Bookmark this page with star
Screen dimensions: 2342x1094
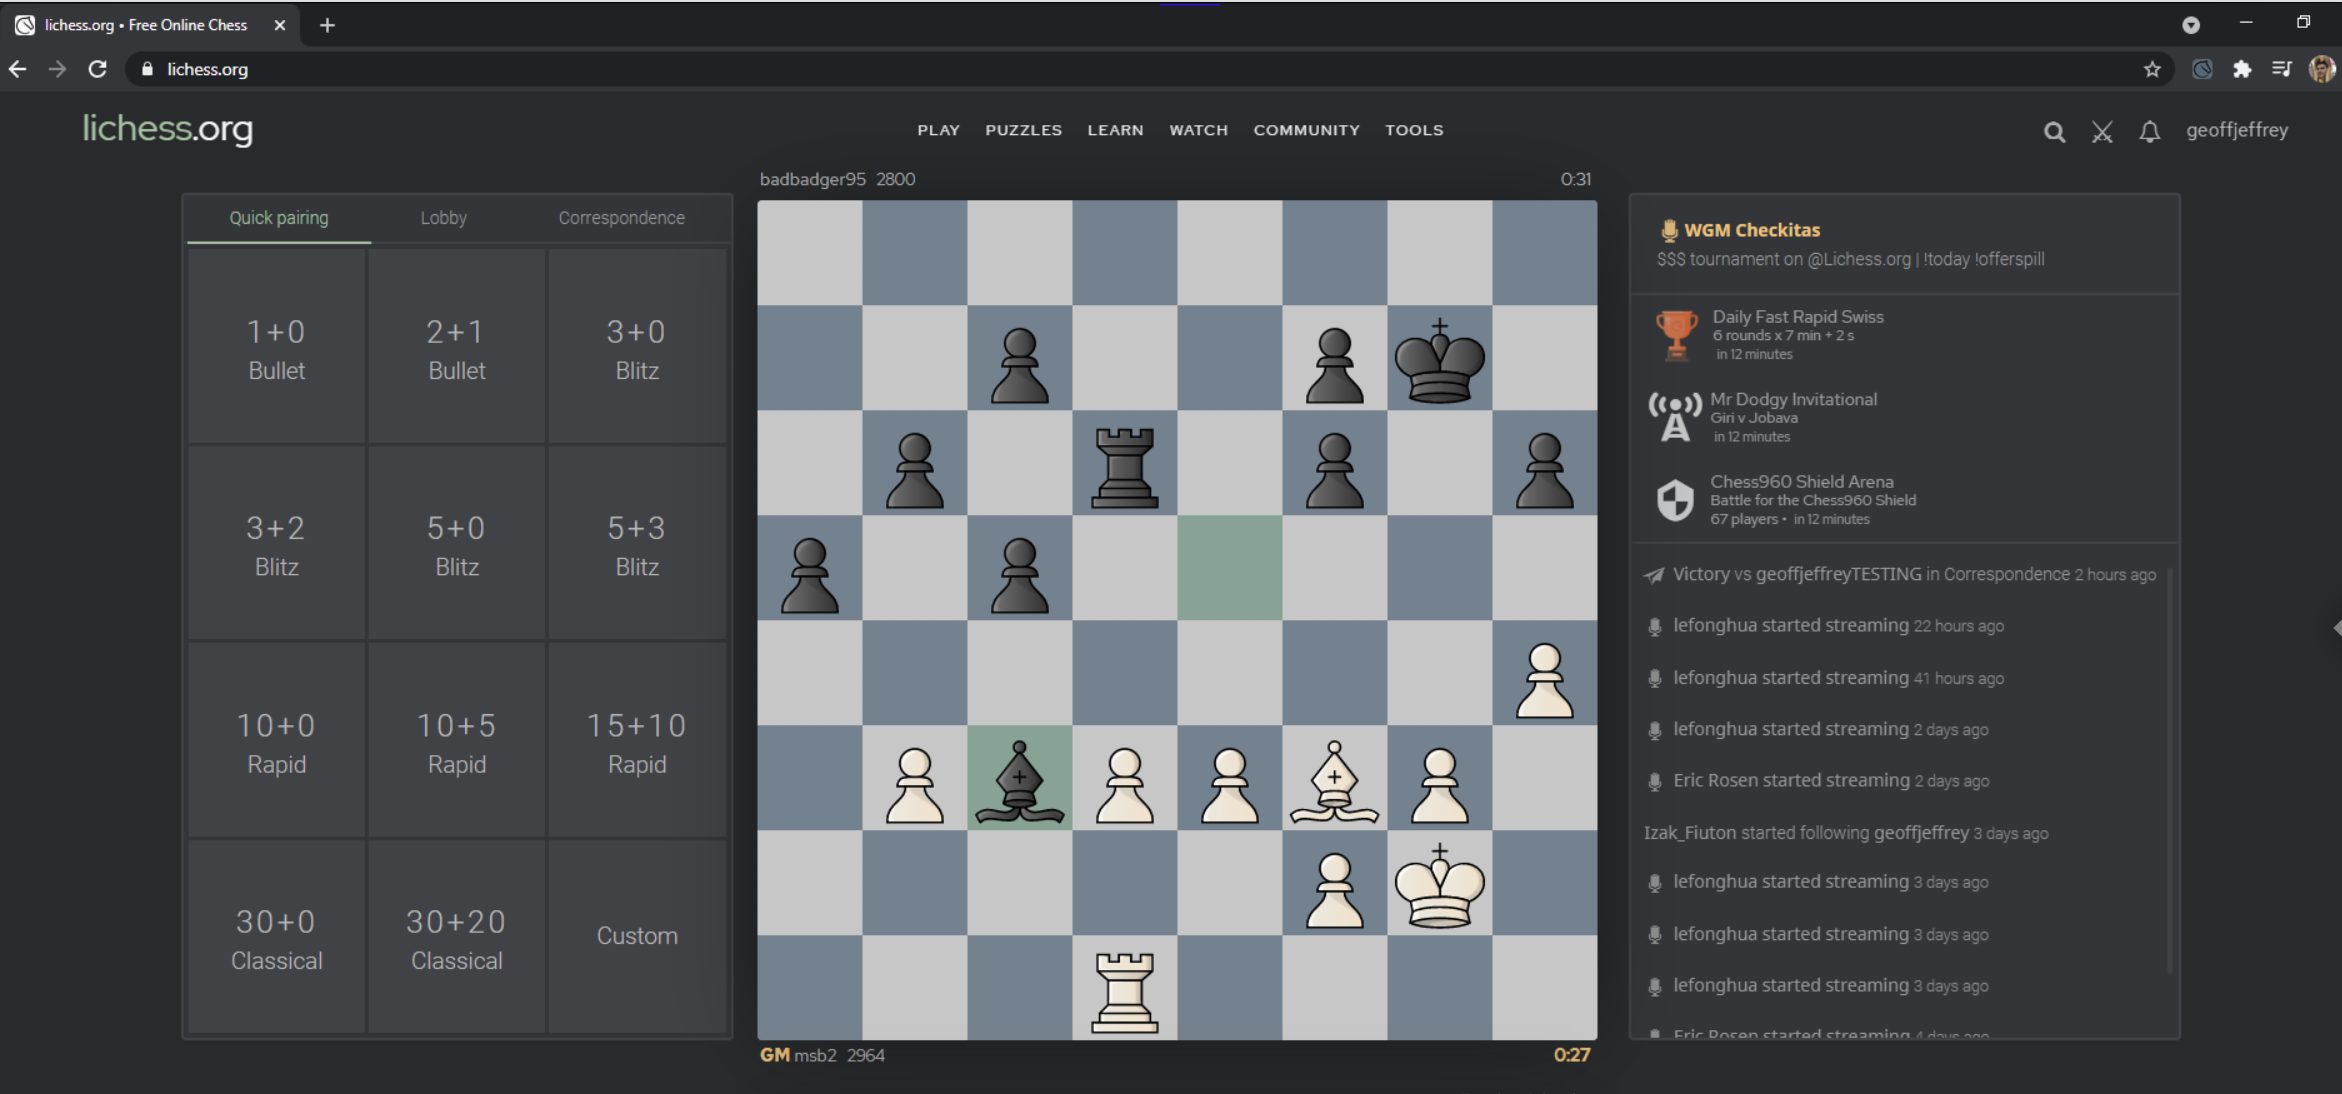(2152, 69)
